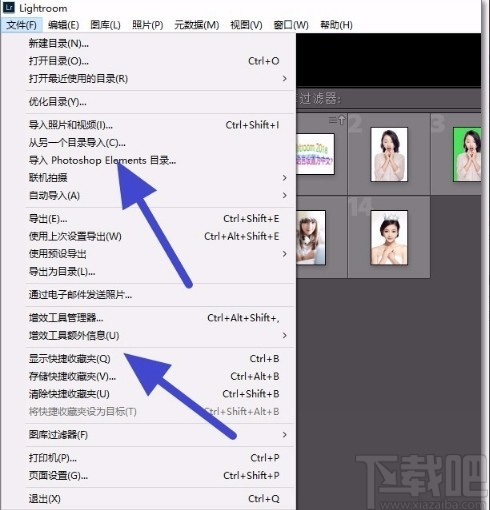This screenshot has width=490, height=510.
Task: Open the 帮助(H) menu
Action: (336, 25)
